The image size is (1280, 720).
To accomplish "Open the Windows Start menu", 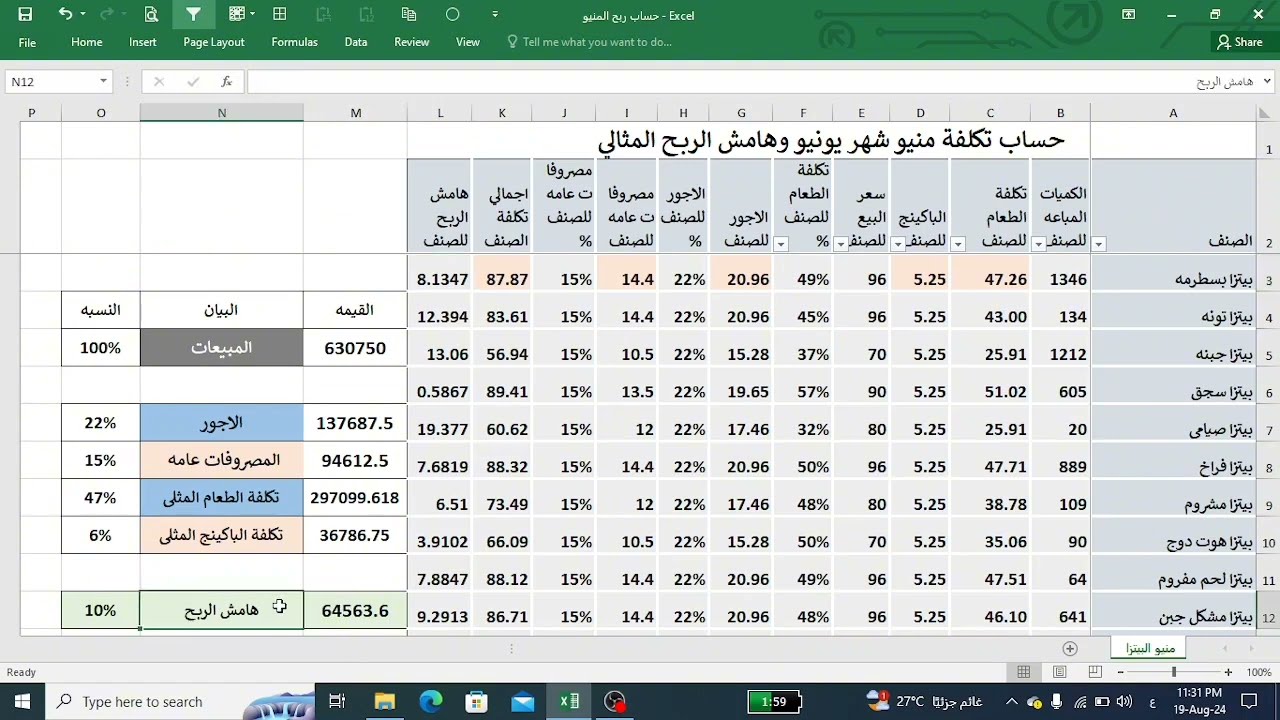I will [23, 702].
